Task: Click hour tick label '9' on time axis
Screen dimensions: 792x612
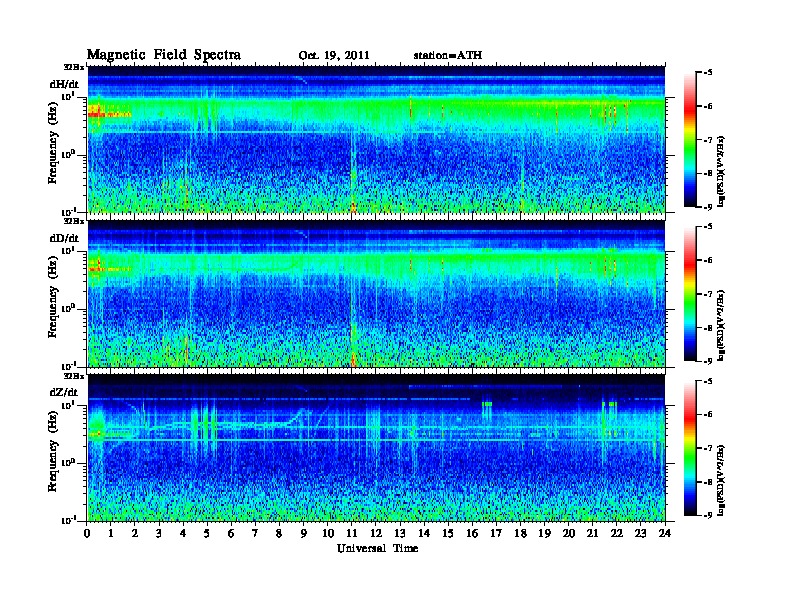Action: [304, 533]
